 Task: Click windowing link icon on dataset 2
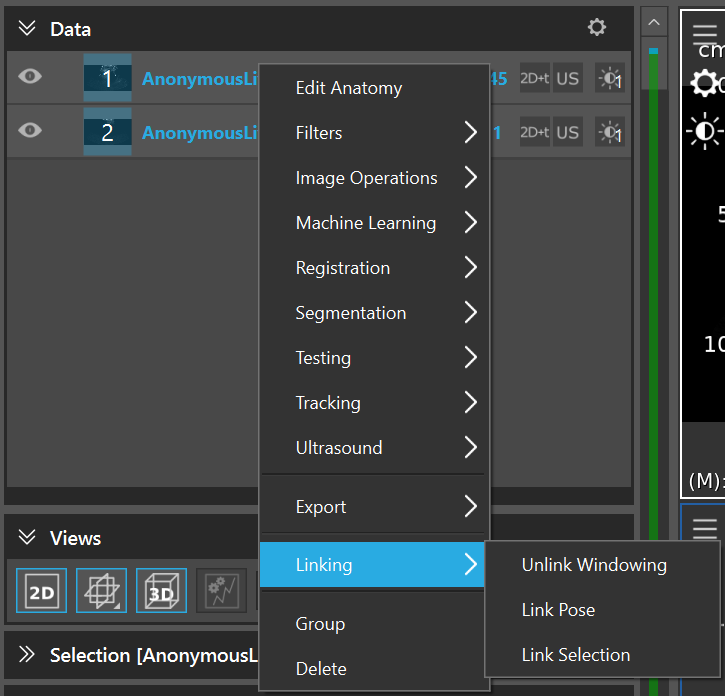click(608, 133)
